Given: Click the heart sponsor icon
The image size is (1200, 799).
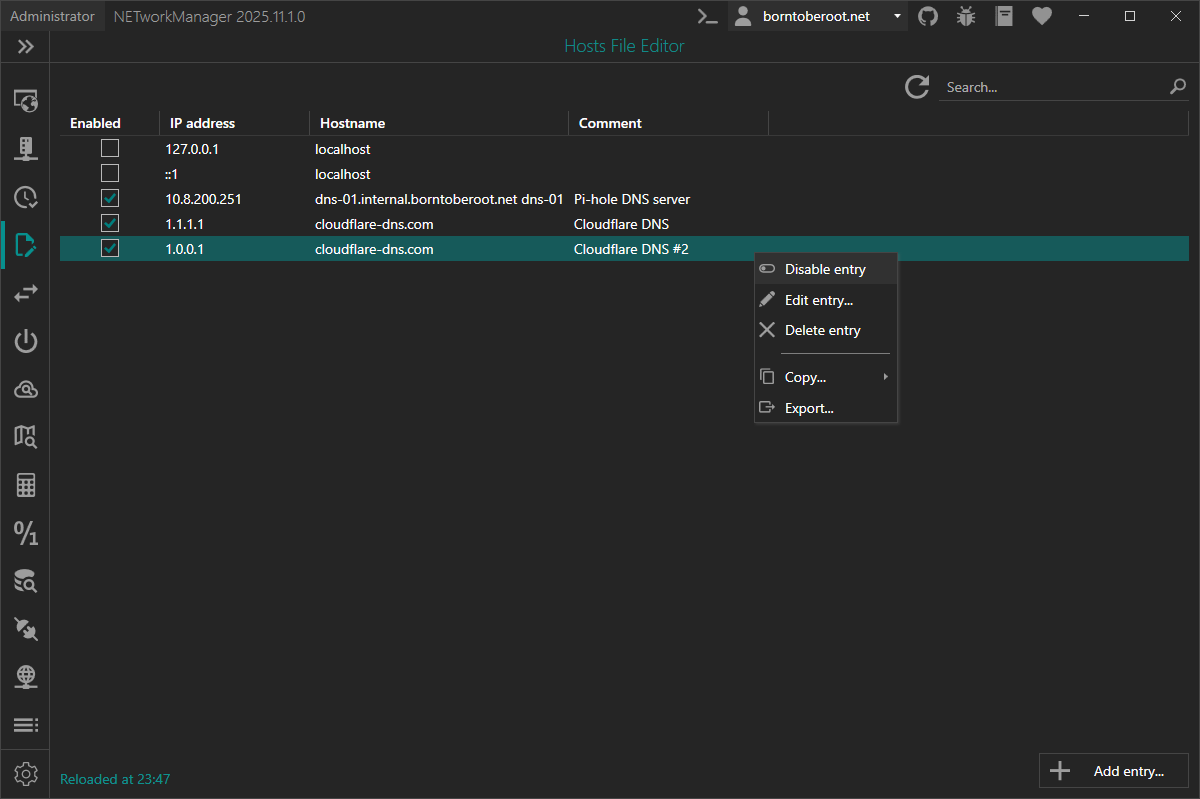Looking at the screenshot, I should 1041,16.
